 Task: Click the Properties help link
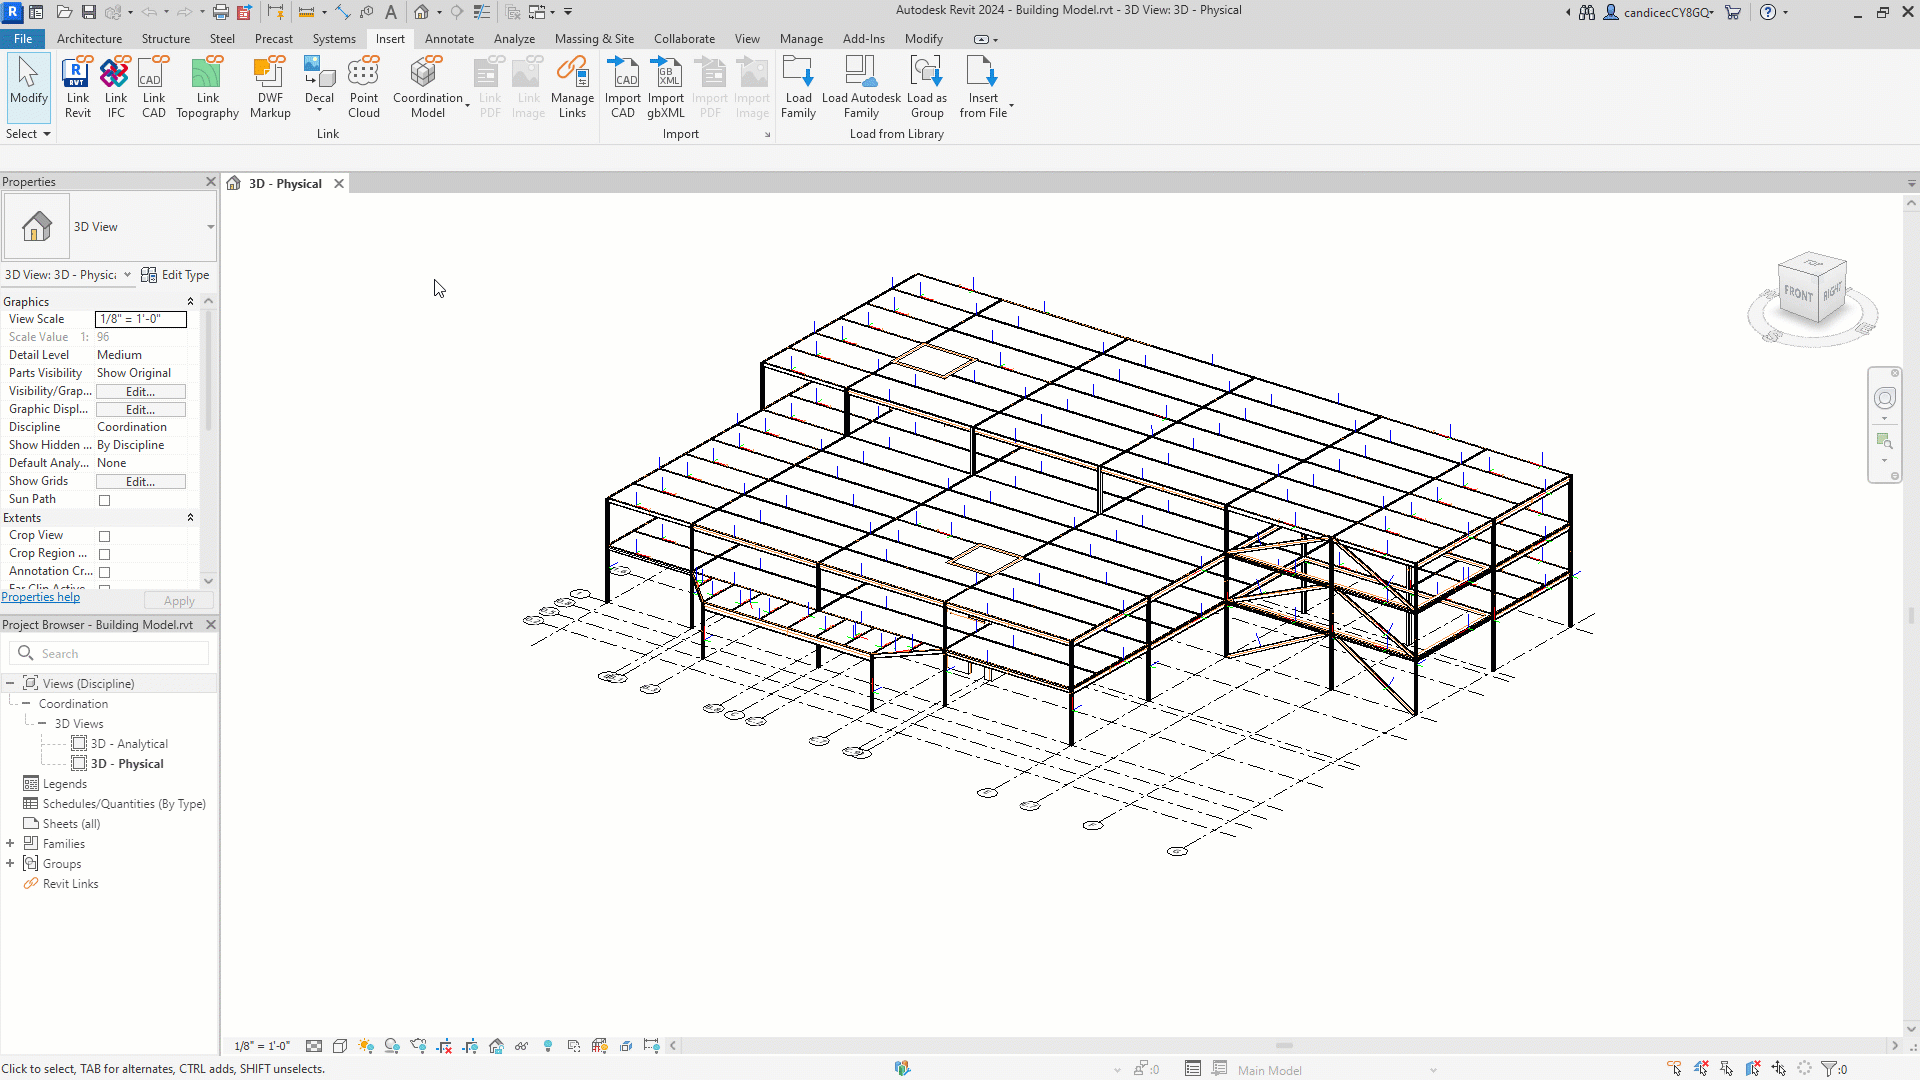[40, 597]
